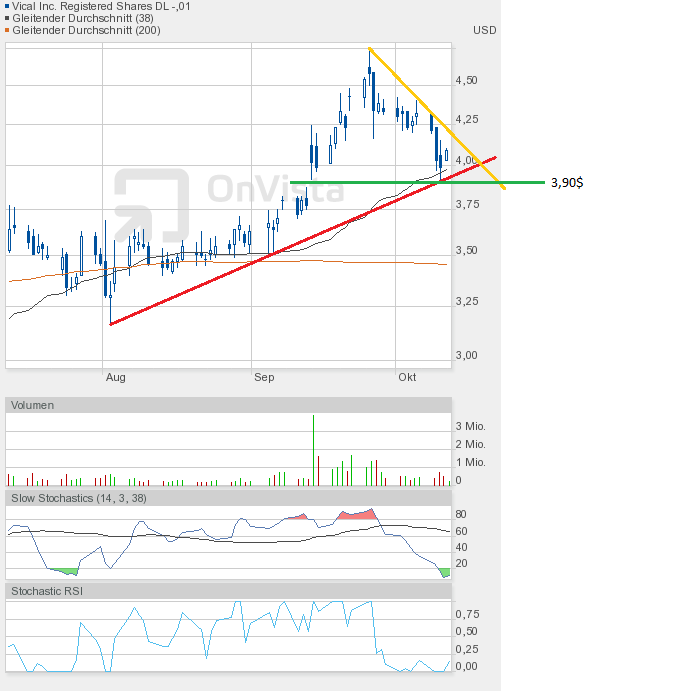This screenshot has width=673, height=691.
Task: Click the Sep label on the time axis
Action: 264,377
